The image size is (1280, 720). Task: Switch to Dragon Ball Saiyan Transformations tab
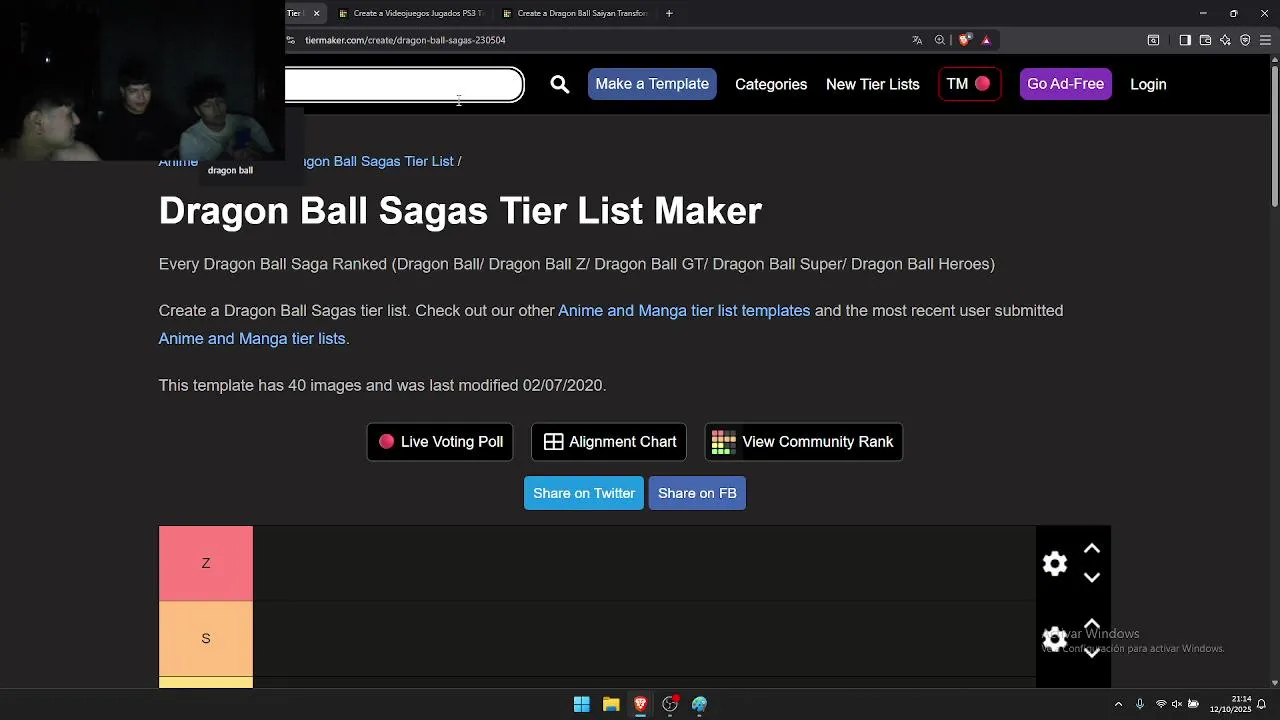click(575, 13)
